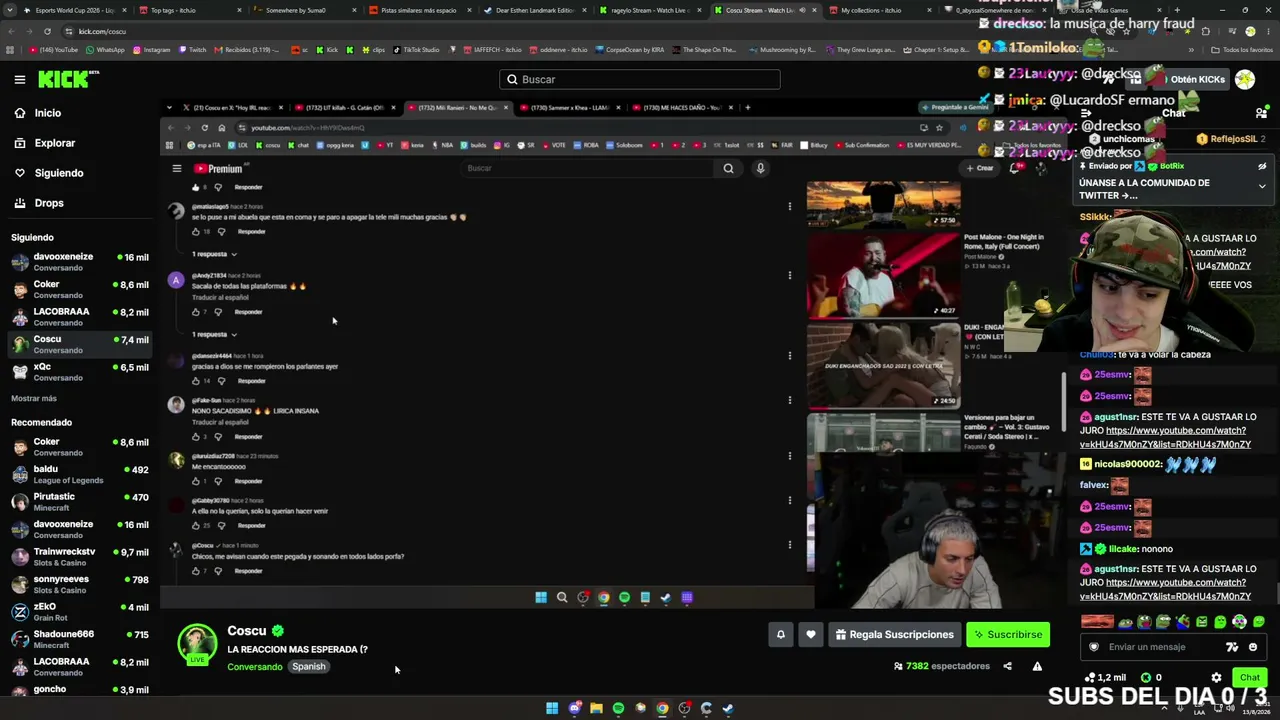Report the stream via warning icon
Viewport: 1280px width, 720px height.
(x=1037, y=666)
